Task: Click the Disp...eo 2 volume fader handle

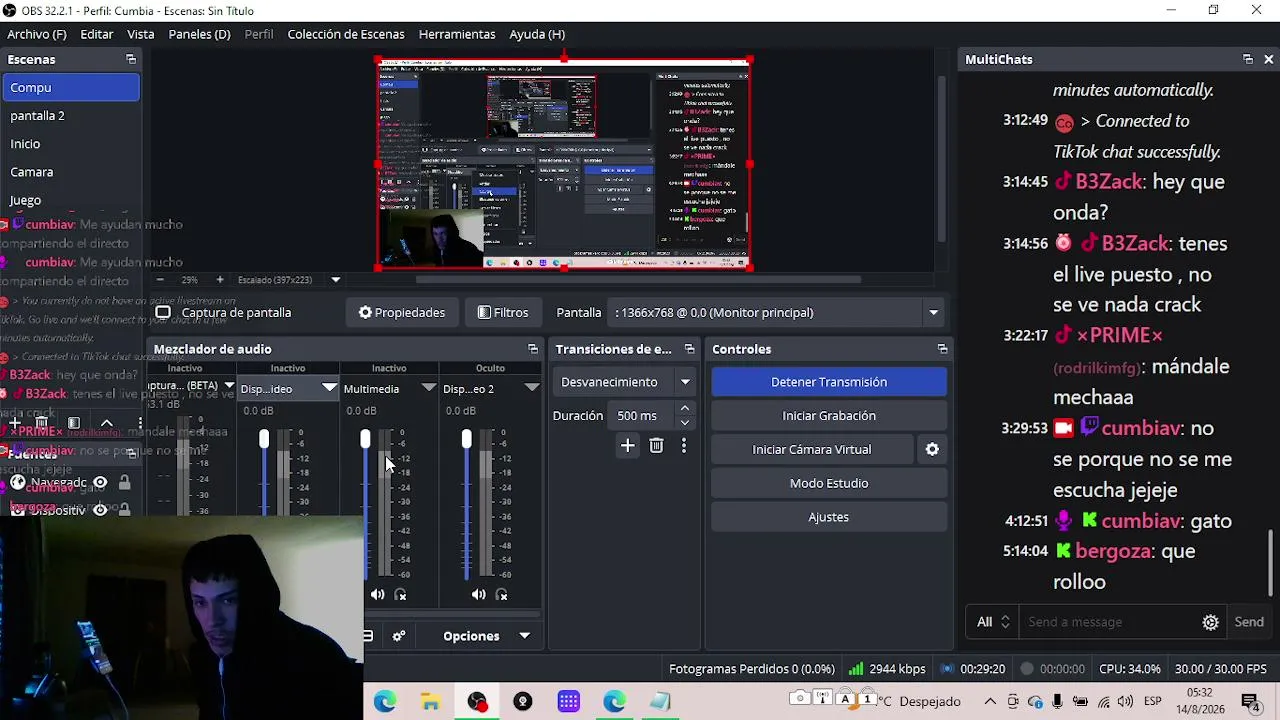Action: (x=466, y=439)
